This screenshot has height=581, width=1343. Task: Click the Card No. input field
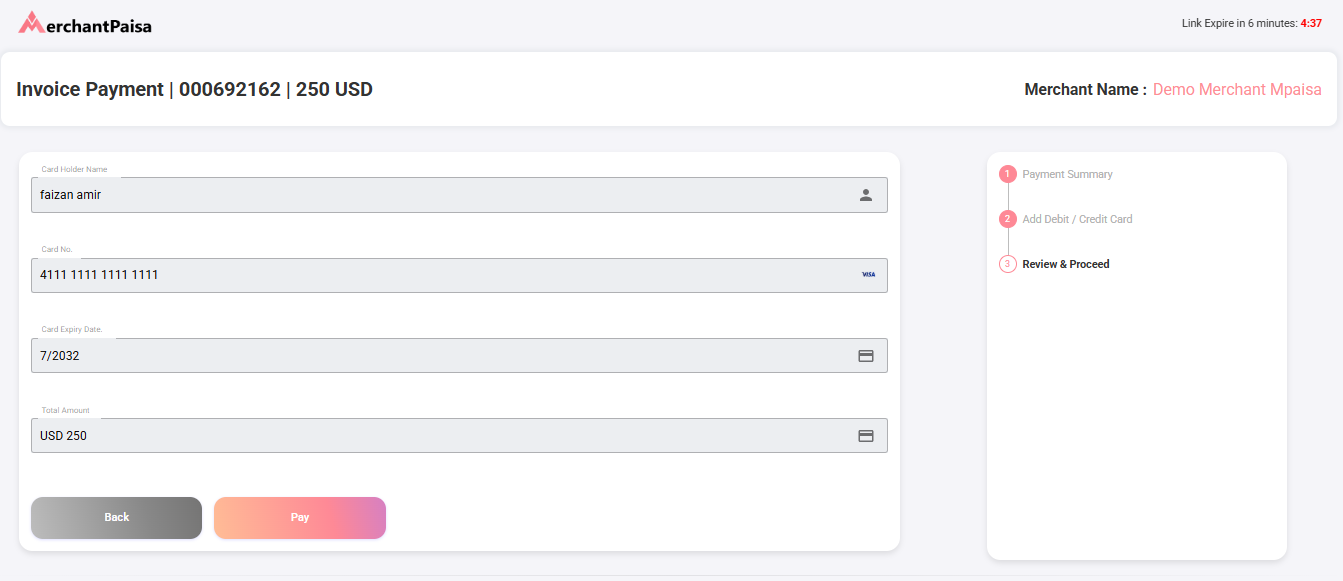coord(440,275)
